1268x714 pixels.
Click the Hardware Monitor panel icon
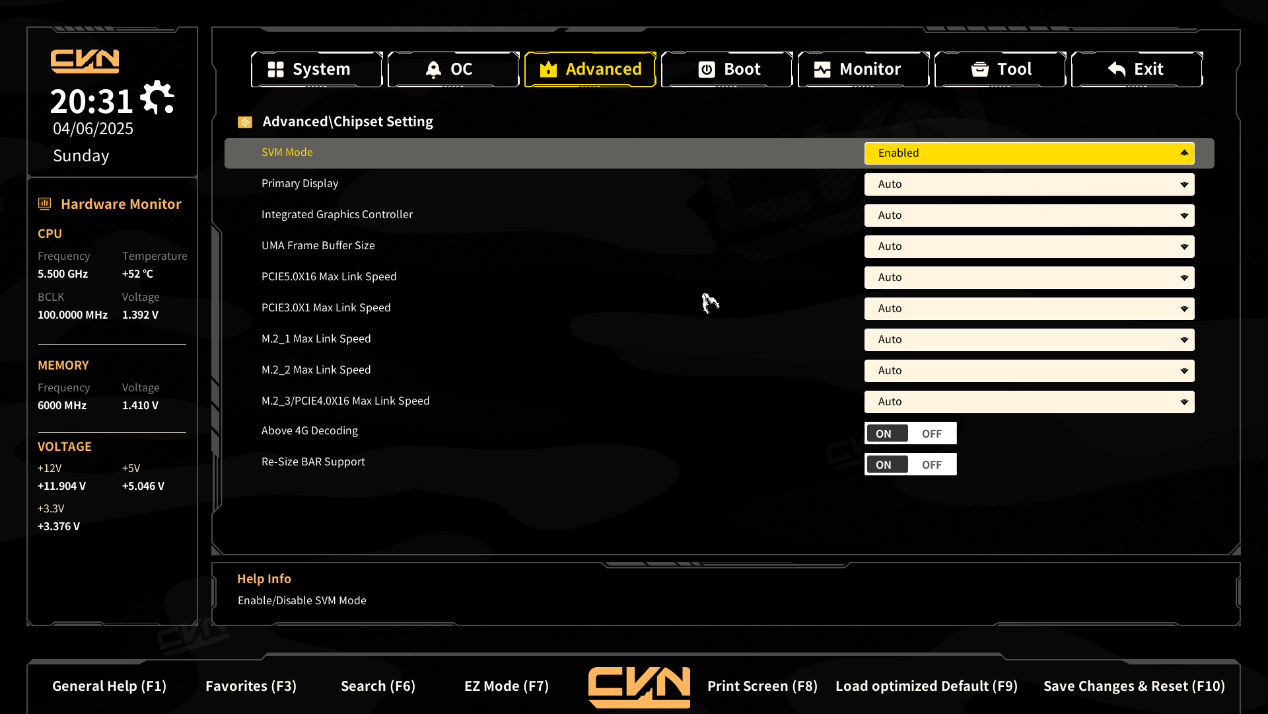[45, 204]
